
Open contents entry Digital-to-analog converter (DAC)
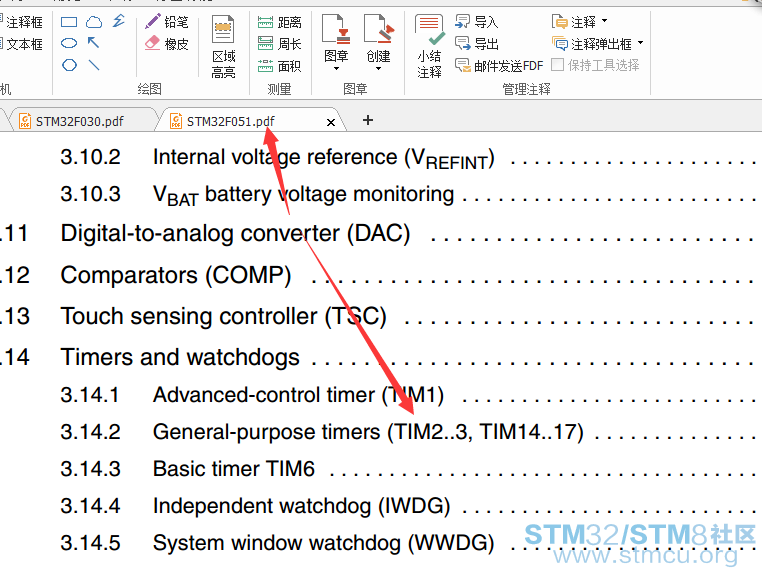click(236, 234)
